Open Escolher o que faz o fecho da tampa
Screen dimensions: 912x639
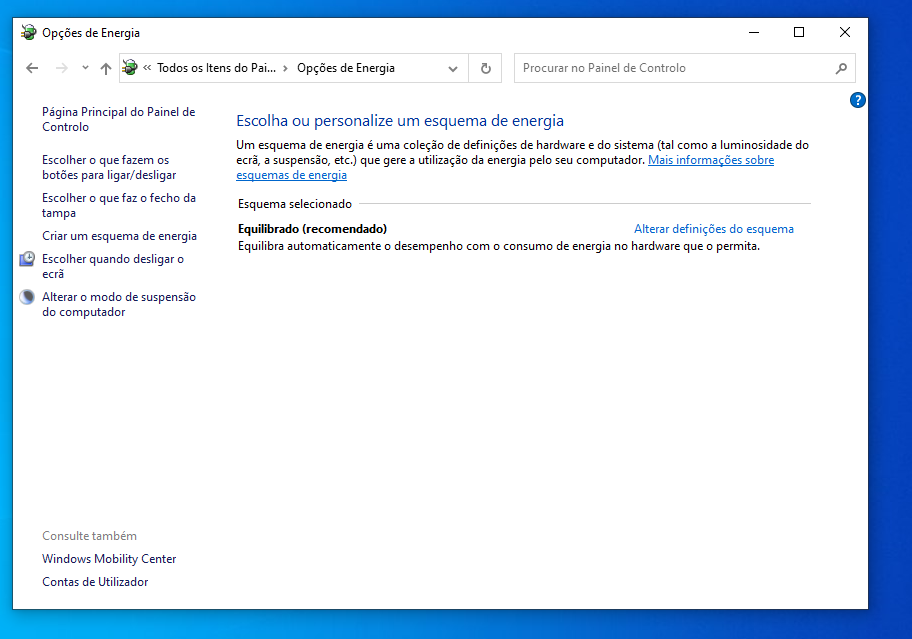click(x=119, y=205)
